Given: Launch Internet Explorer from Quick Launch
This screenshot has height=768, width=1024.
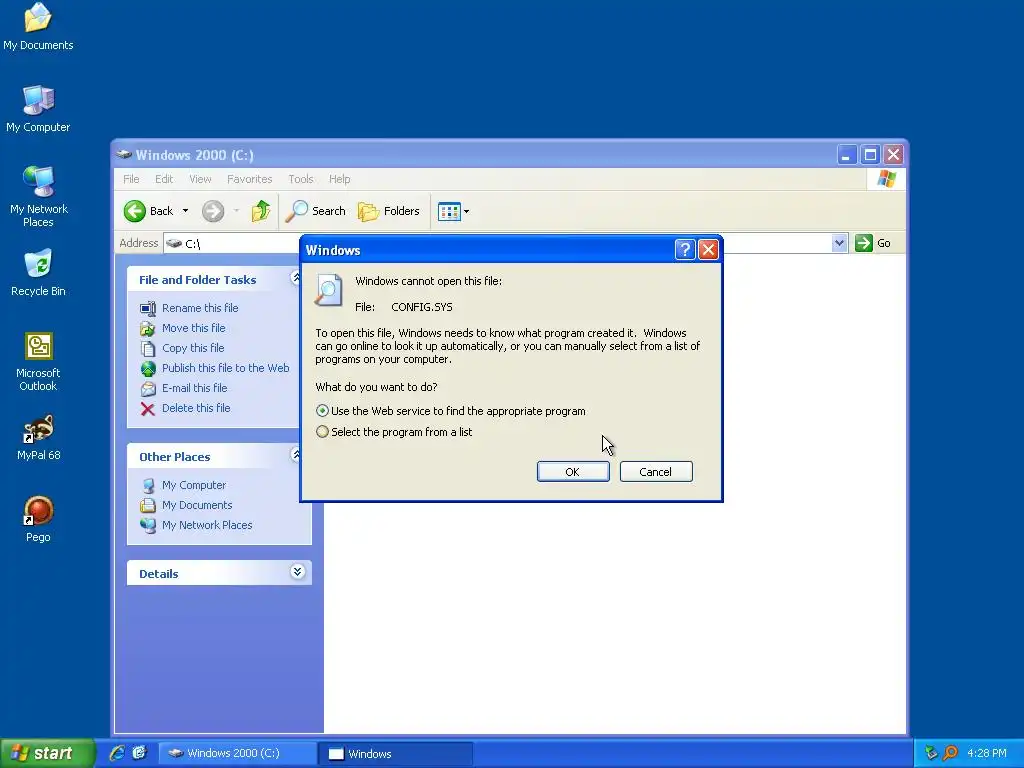Looking at the screenshot, I should tap(117, 753).
